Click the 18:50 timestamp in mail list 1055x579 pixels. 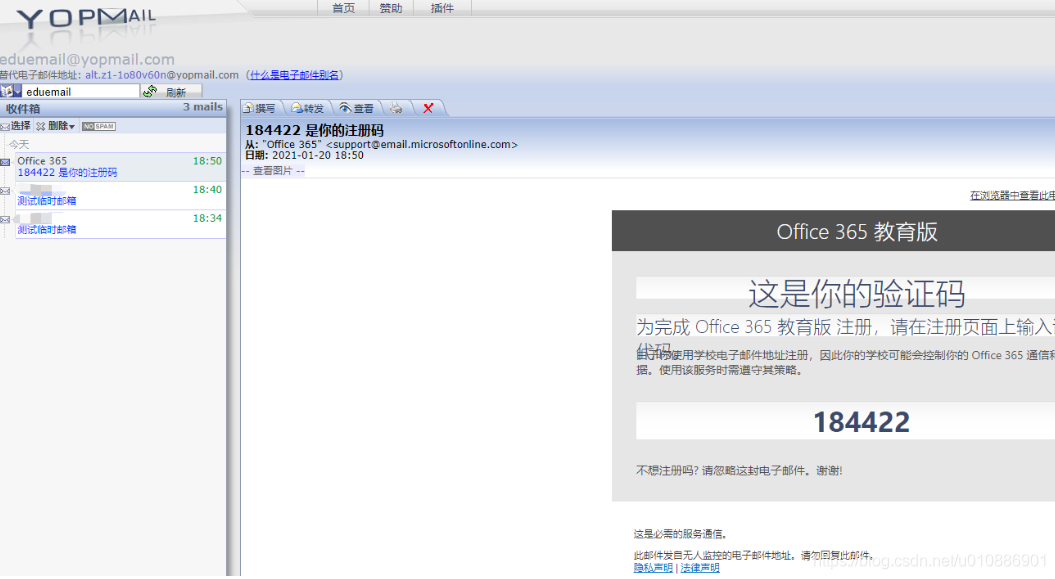pyautogui.click(x=207, y=161)
